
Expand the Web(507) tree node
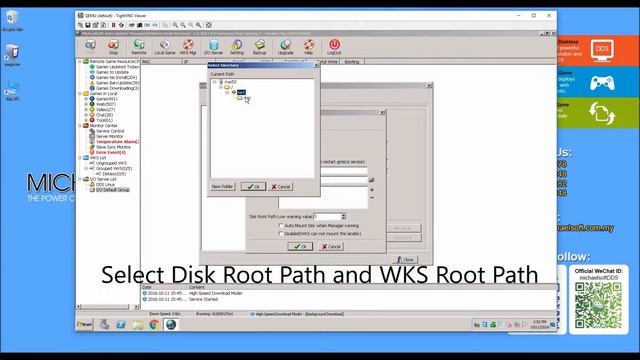[x=86, y=104]
